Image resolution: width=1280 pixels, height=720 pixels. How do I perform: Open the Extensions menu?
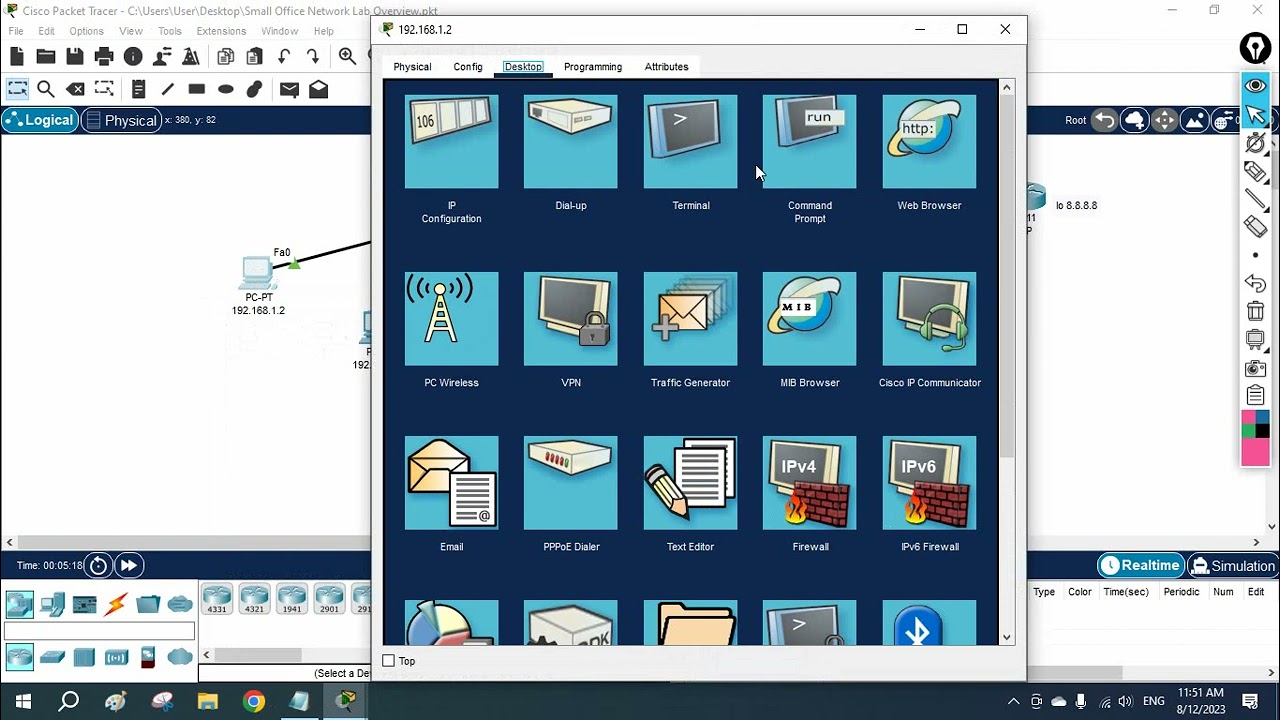[x=221, y=31]
